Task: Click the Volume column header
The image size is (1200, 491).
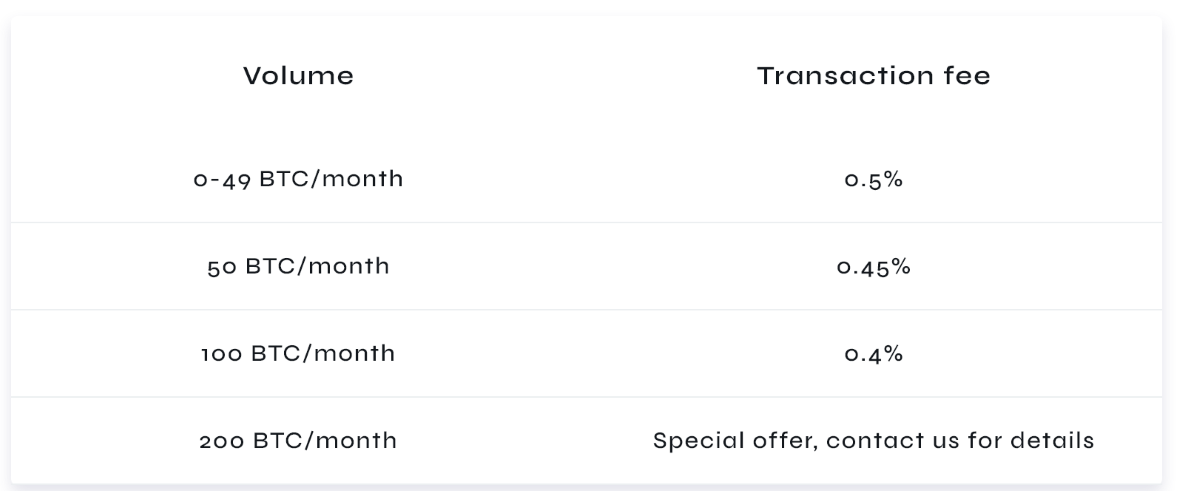Action: point(298,76)
